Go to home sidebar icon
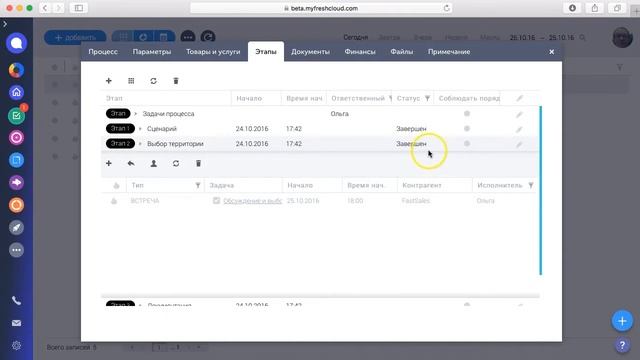The height and width of the screenshot is (360, 640). pos(16,92)
